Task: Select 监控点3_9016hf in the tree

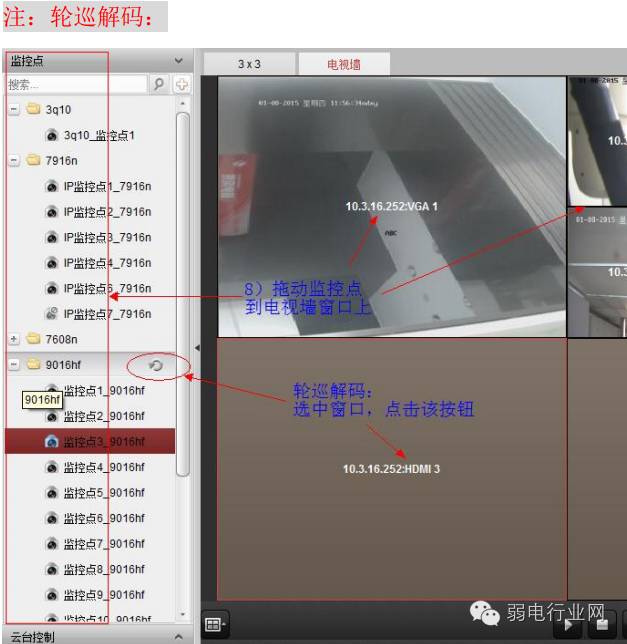Action: click(90, 442)
